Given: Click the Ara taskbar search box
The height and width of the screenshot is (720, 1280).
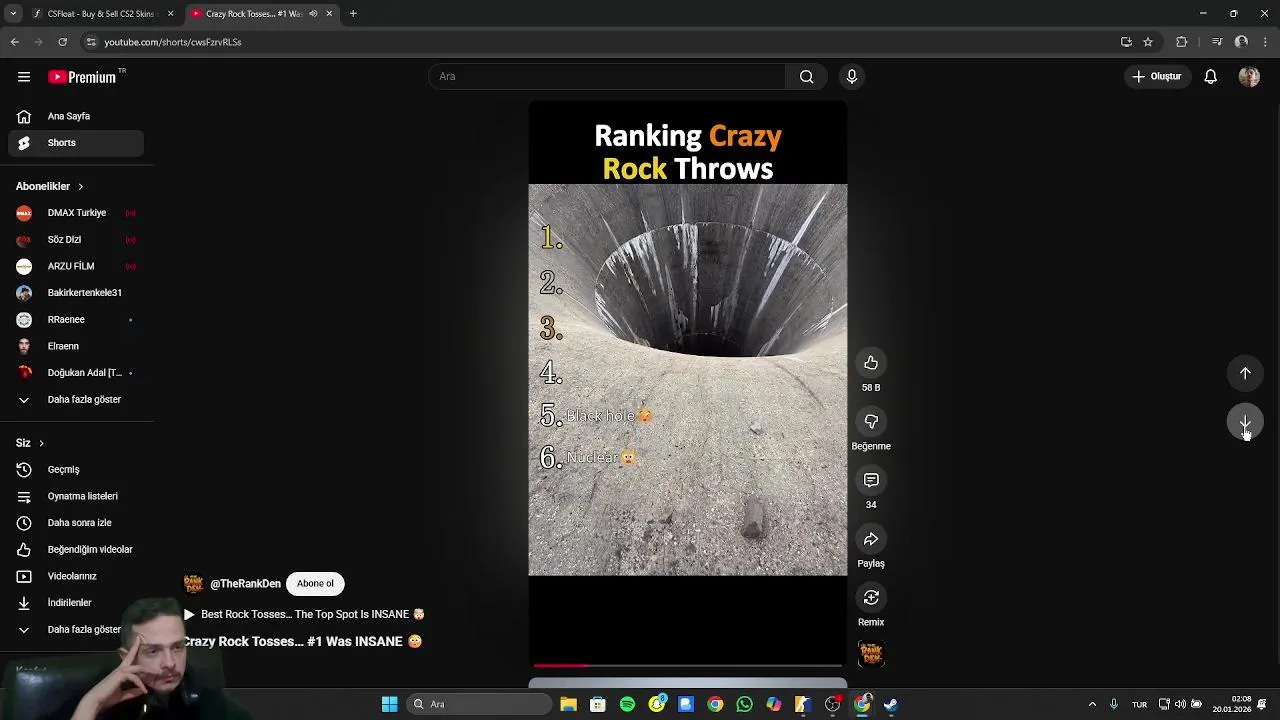Looking at the screenshot, I should click(480, 704).
